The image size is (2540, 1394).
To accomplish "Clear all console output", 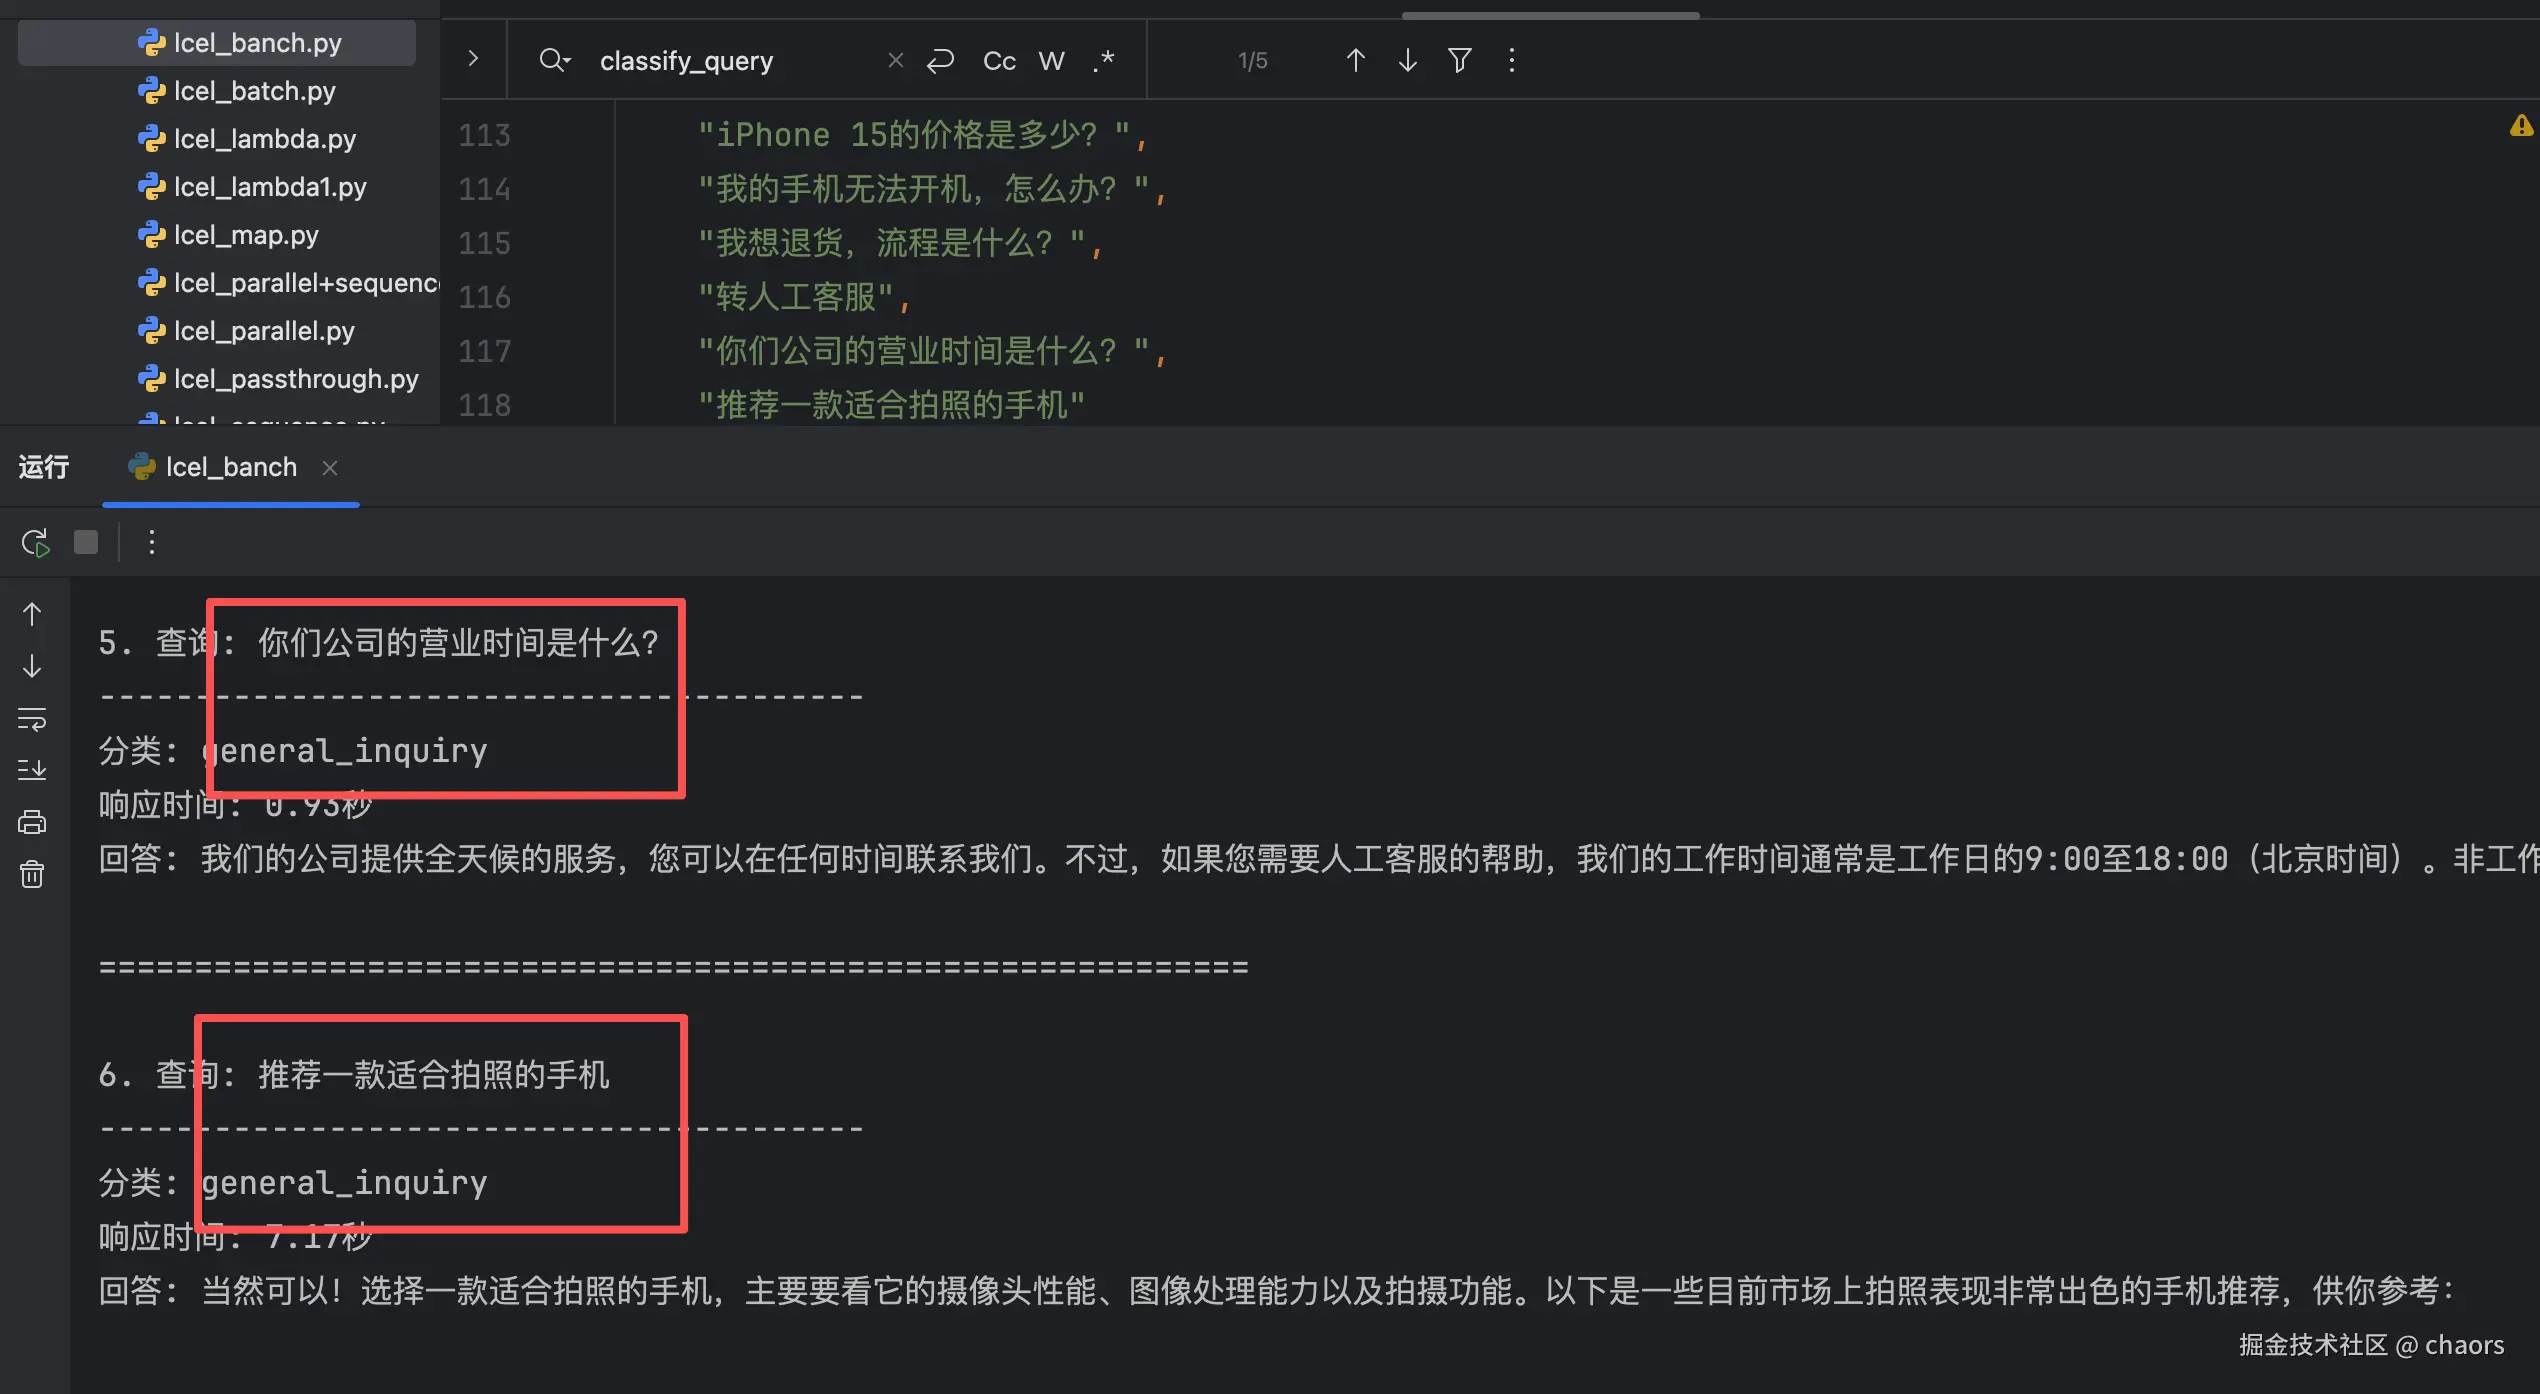I will pyautogui.click(x=32, y=875).
